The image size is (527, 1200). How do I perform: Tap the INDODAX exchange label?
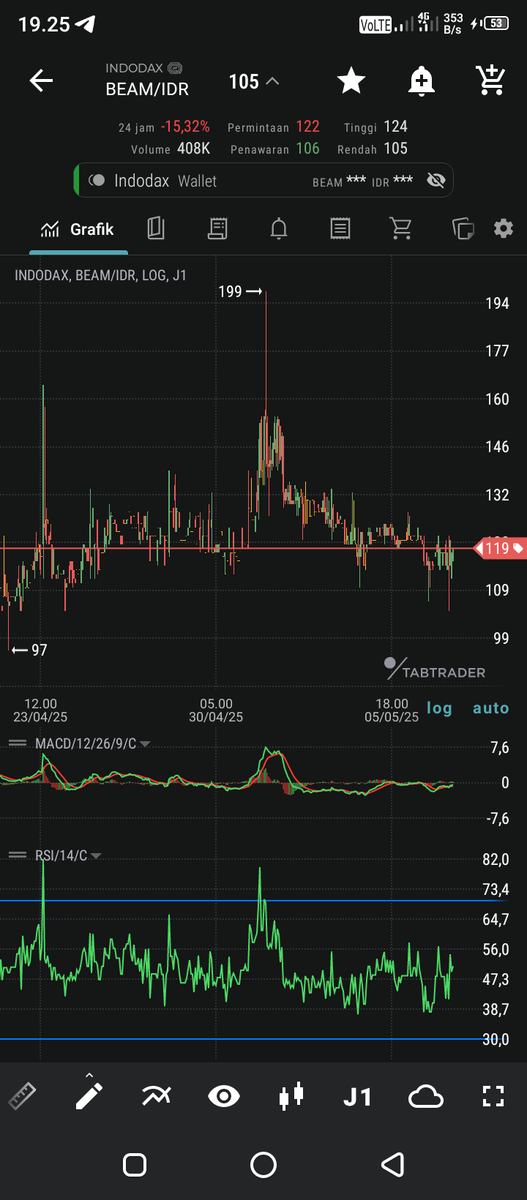point(134,68)
